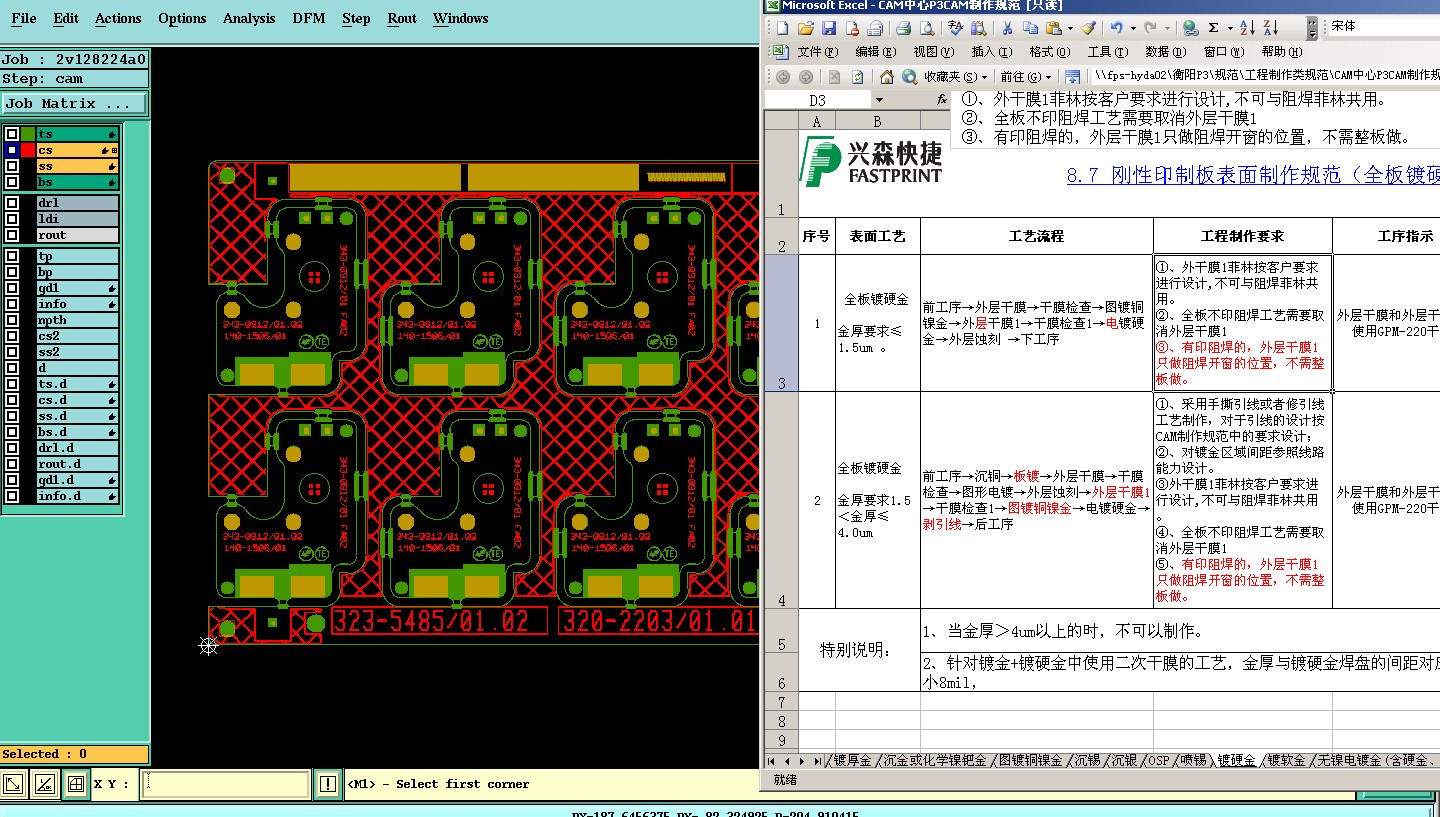Open Paste options dropdown arrow
This screenshot has height=817, width=1440.
pyautogui.click(x=1070, y=28)
